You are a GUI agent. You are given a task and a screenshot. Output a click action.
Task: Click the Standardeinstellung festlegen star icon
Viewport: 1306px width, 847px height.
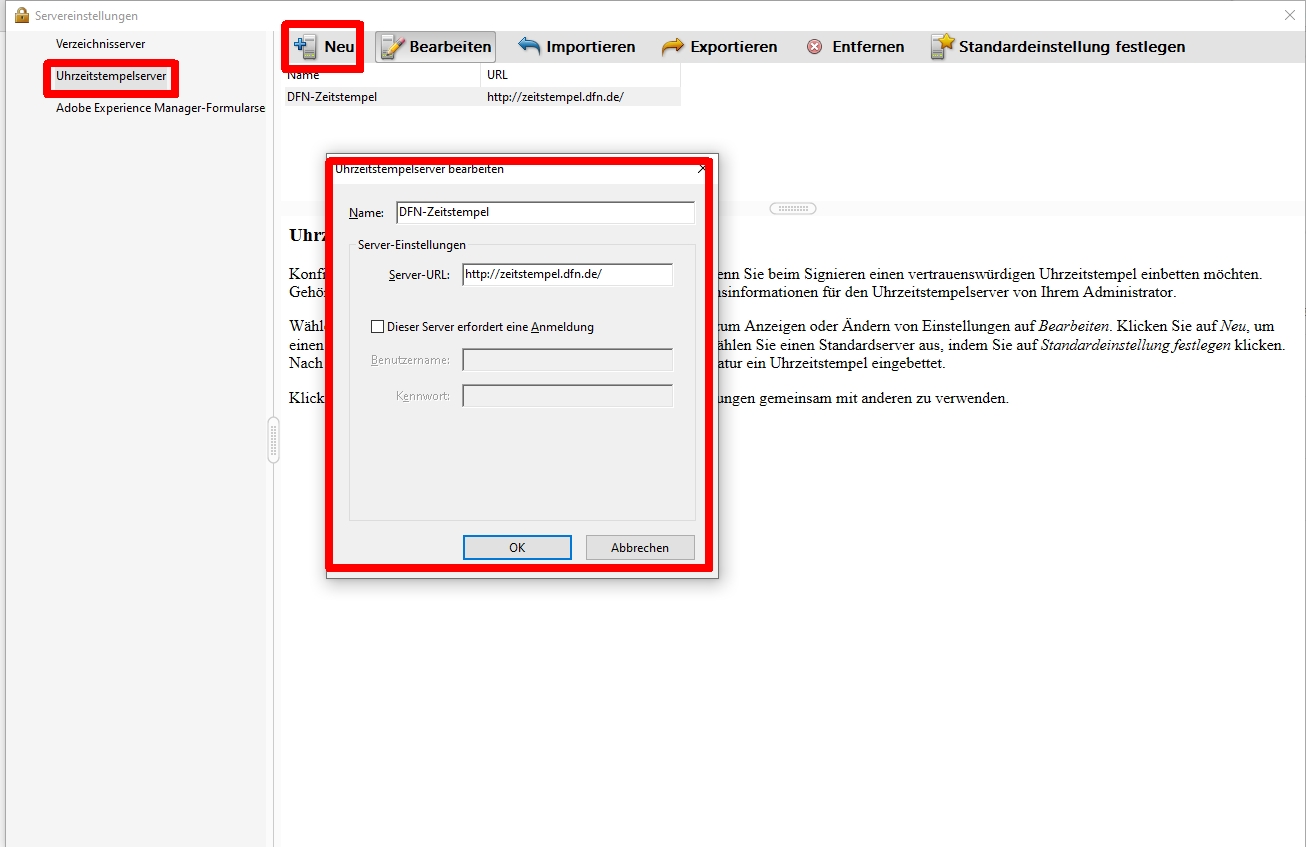click(941, 45)
